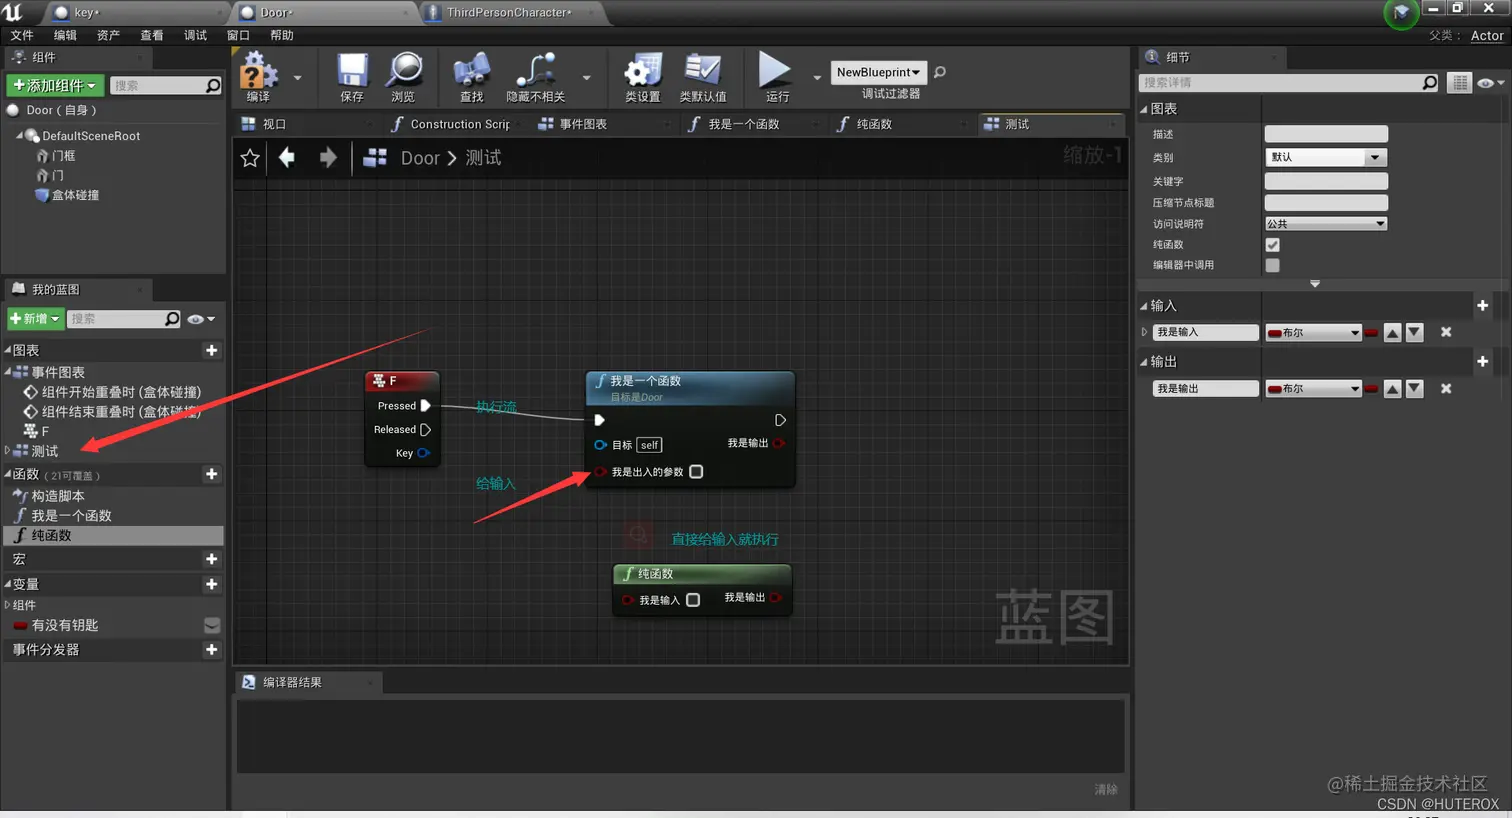1512x818 pixels.
Task: Move 我是输入 parameter up
Action: pos(1392,333)
